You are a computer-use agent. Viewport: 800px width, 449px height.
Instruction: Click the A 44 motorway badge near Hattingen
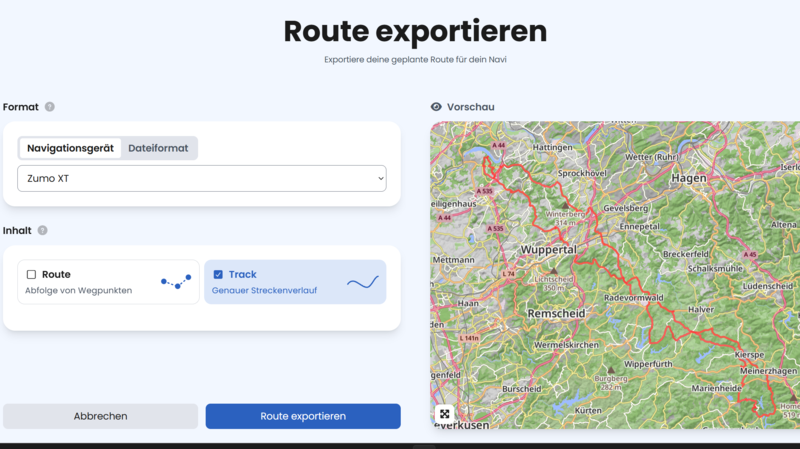click(x=498, y=145)
